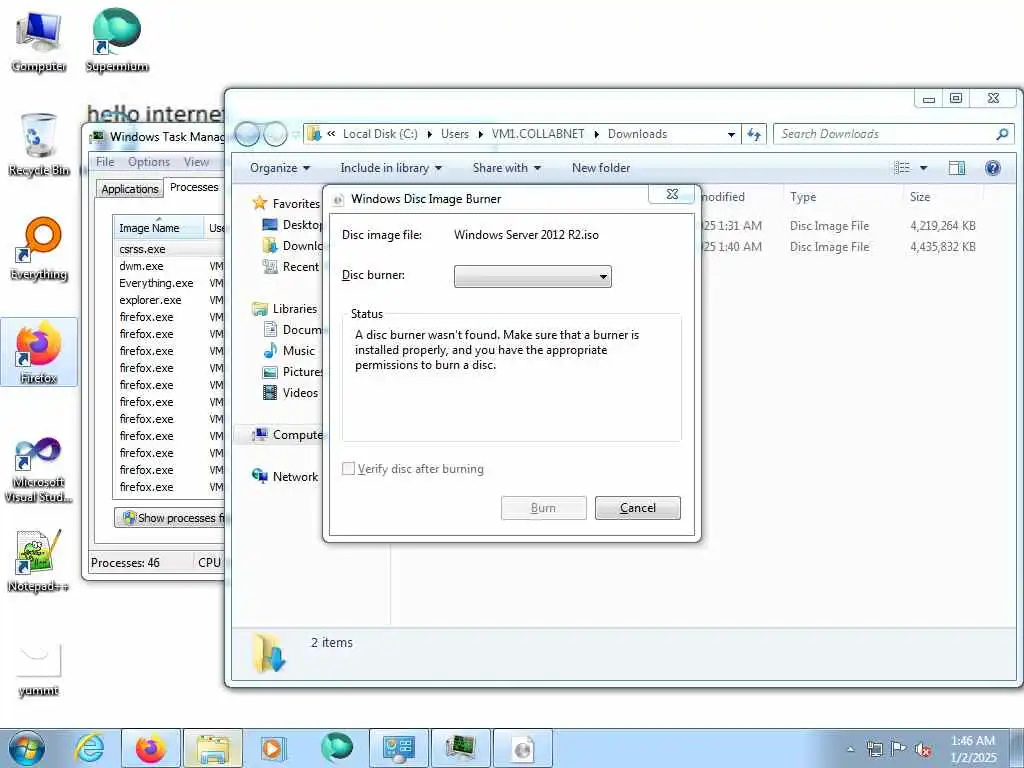Sort by the Image Name column header

[x=158, y=228]
